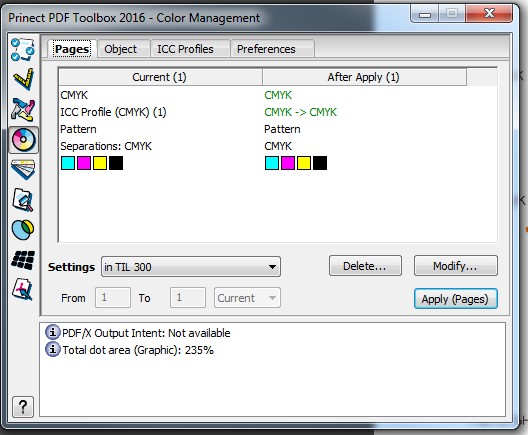The height and width of the screenshot is (435, 528).
Task: Expand the Settings dropdown 'in TIL 300'
Action: [191, 267]
